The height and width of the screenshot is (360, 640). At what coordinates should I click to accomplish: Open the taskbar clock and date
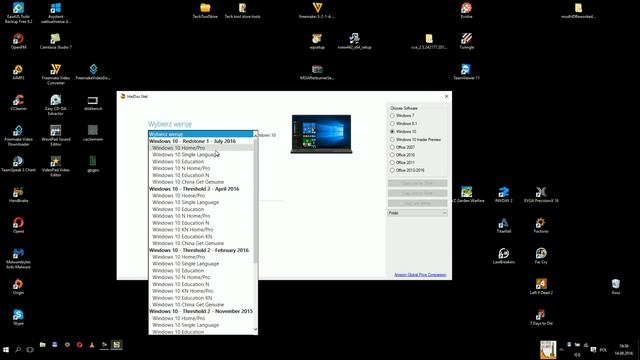pyautogui.click(x=624, y=350)
